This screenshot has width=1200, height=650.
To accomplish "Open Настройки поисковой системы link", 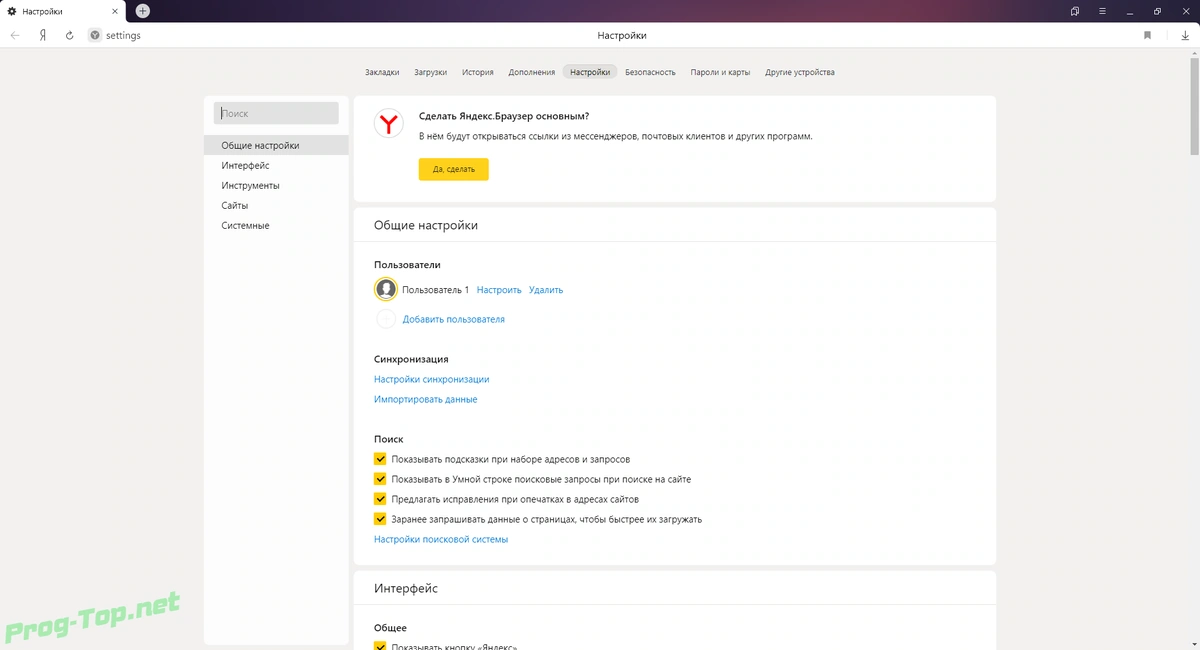I will pyautogui.click(x=441, y=540).
